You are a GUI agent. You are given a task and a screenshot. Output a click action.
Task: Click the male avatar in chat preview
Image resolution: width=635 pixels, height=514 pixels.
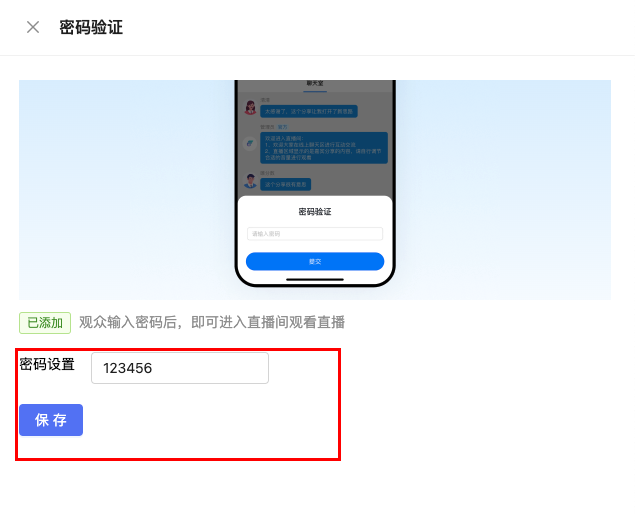coord(250,181)
